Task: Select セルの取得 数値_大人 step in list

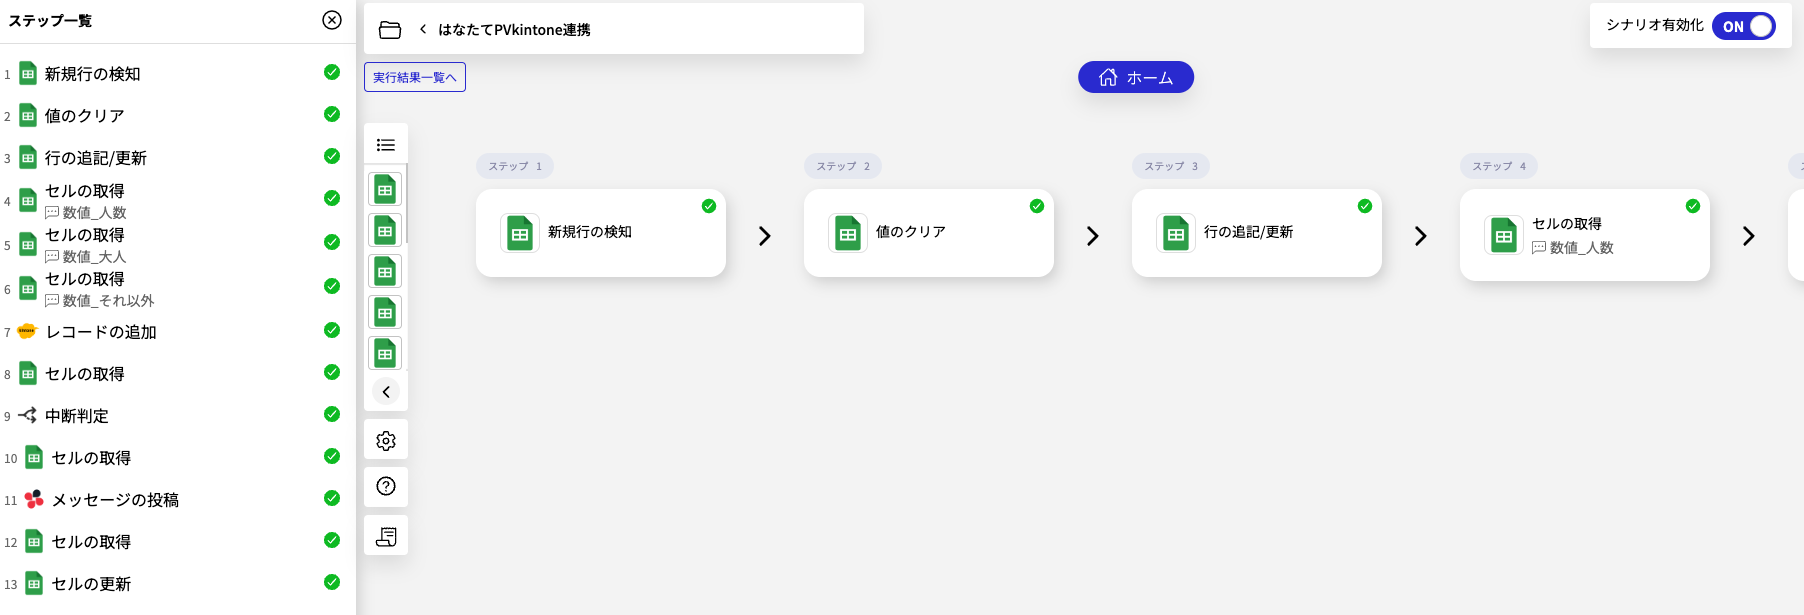Action: click(x=85, y=244)
